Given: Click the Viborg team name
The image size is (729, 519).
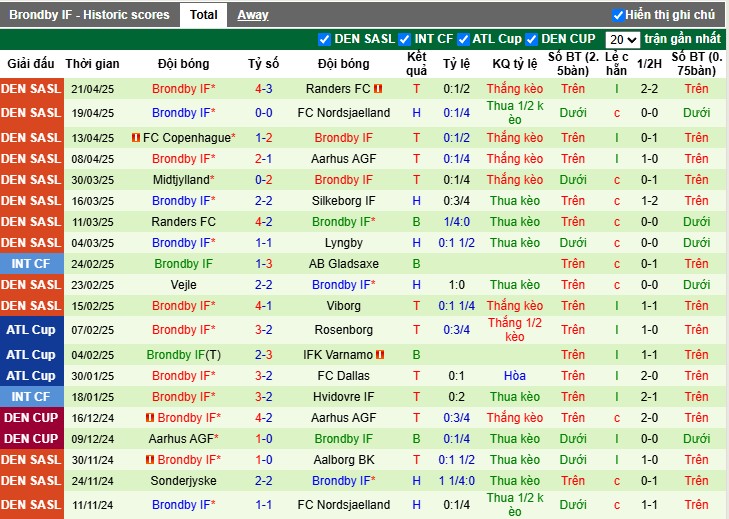Looking at the screenshot, I should [344, 306].
